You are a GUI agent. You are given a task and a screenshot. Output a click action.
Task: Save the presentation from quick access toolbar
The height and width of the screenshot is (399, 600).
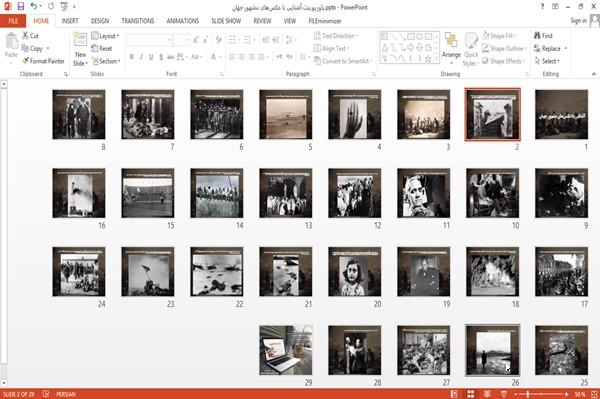20,6
